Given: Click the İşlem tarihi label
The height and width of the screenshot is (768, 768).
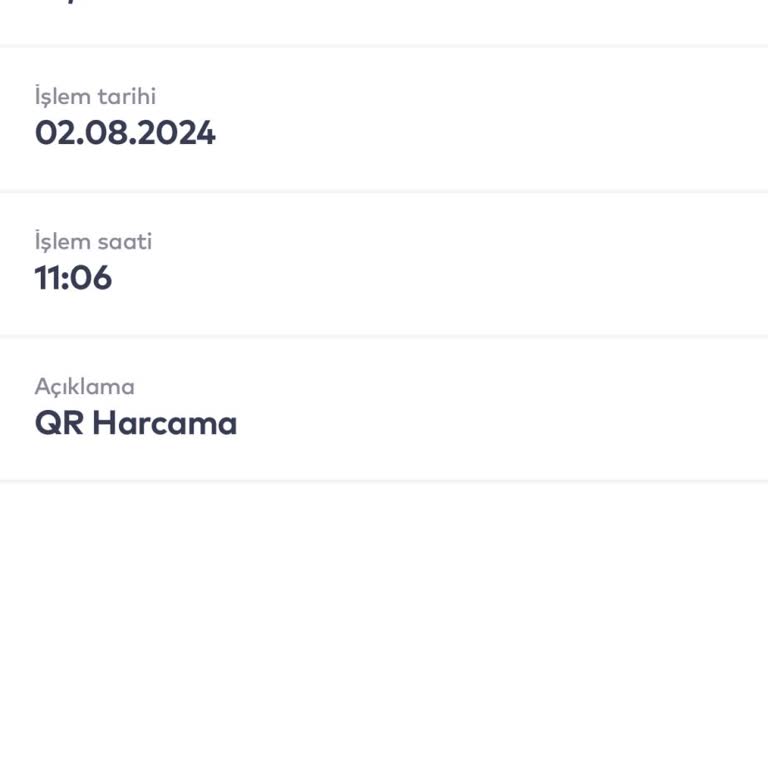Looking at the screenshot, I should point(95,97).
